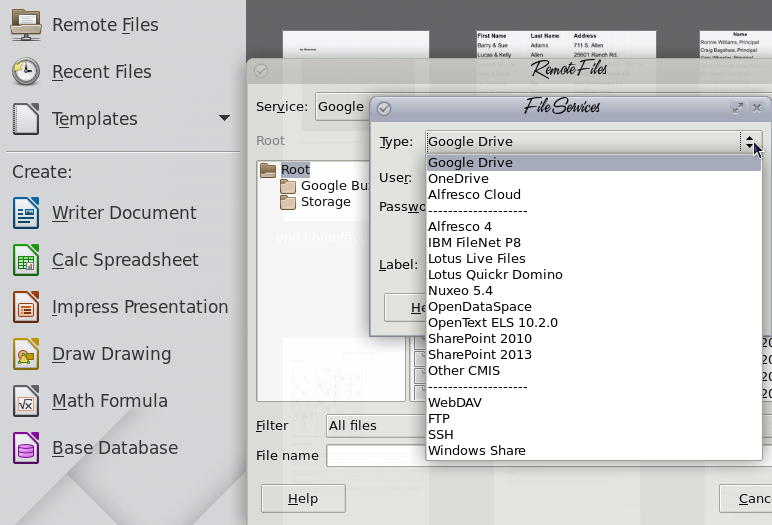Image resolution: width=772 pixels, height=525 pixels.
Task: Click Help button in Remote Files dialog
Action: point(303,498)
